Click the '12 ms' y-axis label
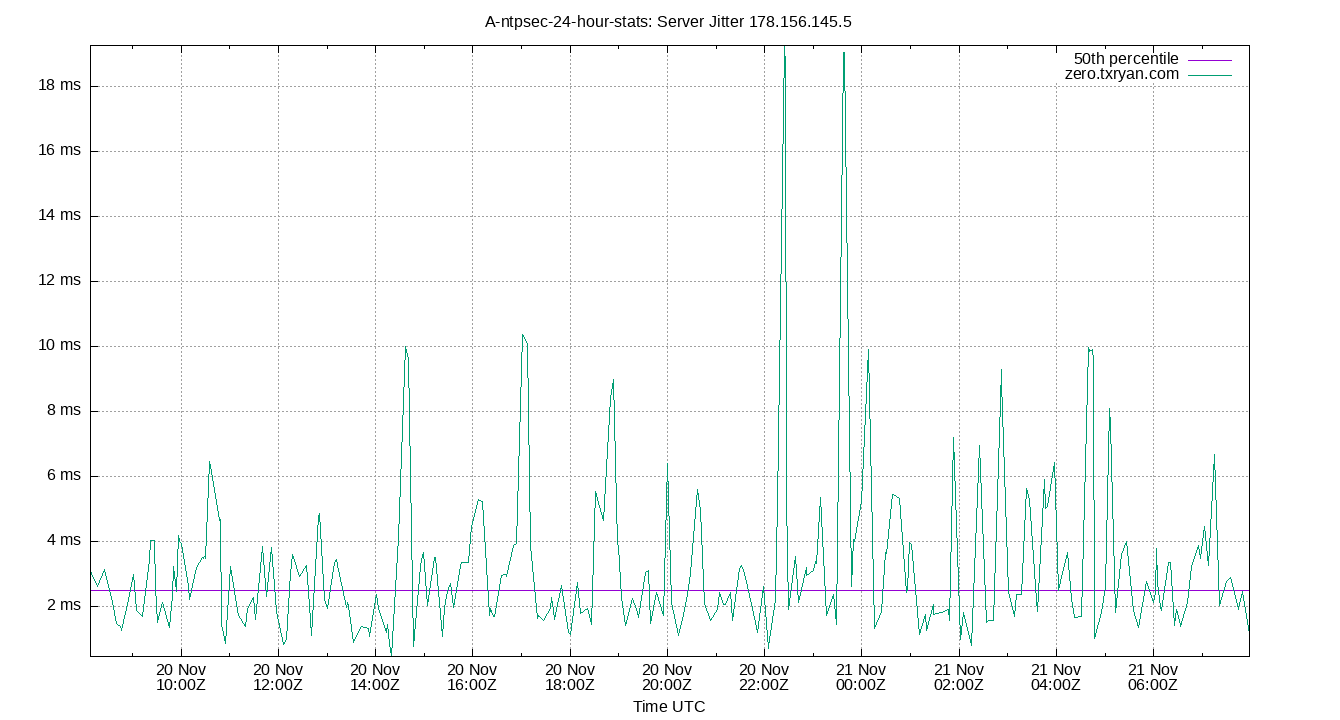 coord(59,281)
